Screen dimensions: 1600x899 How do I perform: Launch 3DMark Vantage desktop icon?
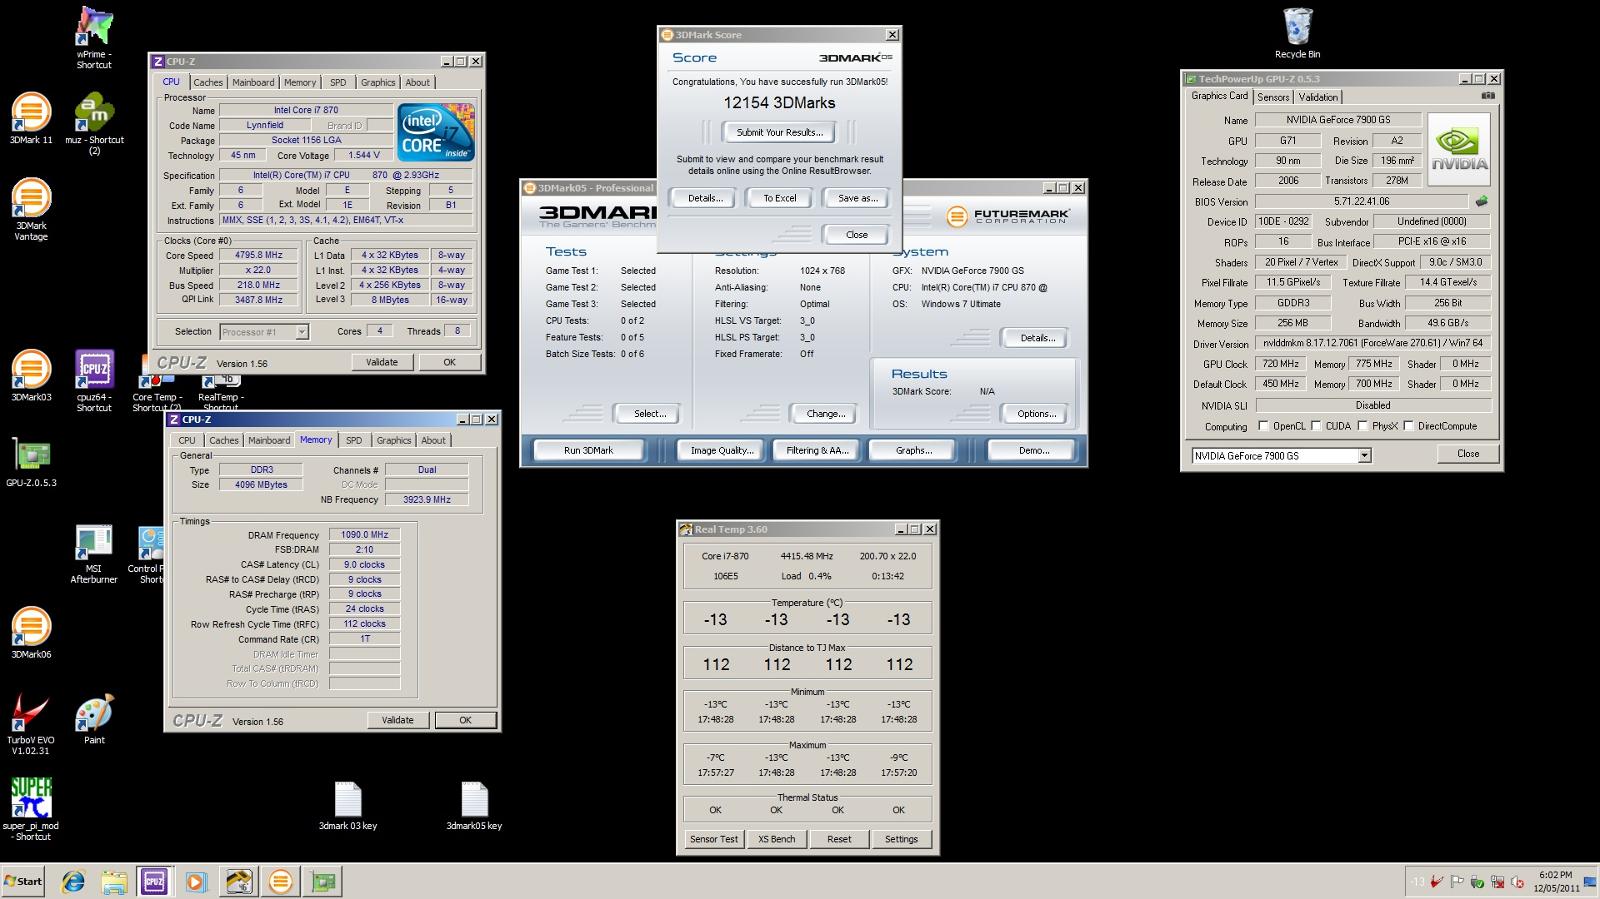(x=31, y=209)
